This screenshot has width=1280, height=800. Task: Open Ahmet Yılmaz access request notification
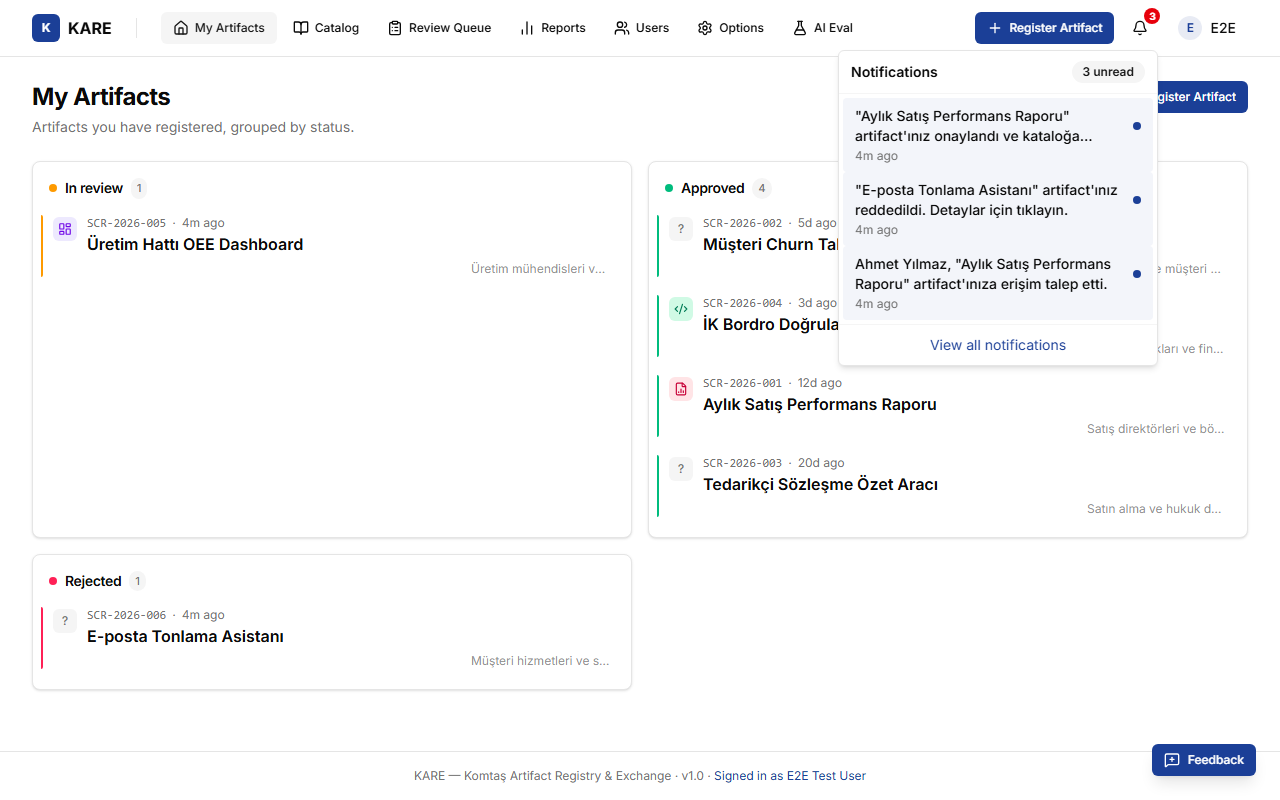[998, 283]
